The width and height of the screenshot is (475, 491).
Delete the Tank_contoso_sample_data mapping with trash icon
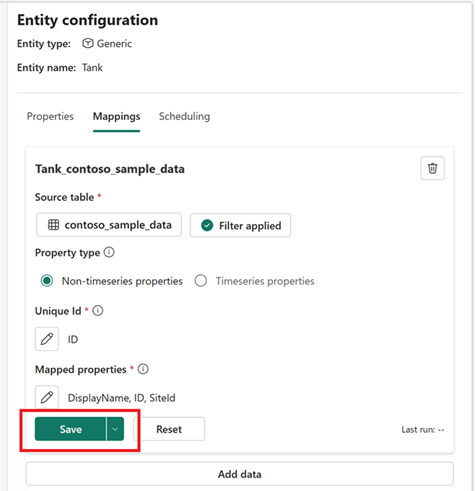click(432, 168)
